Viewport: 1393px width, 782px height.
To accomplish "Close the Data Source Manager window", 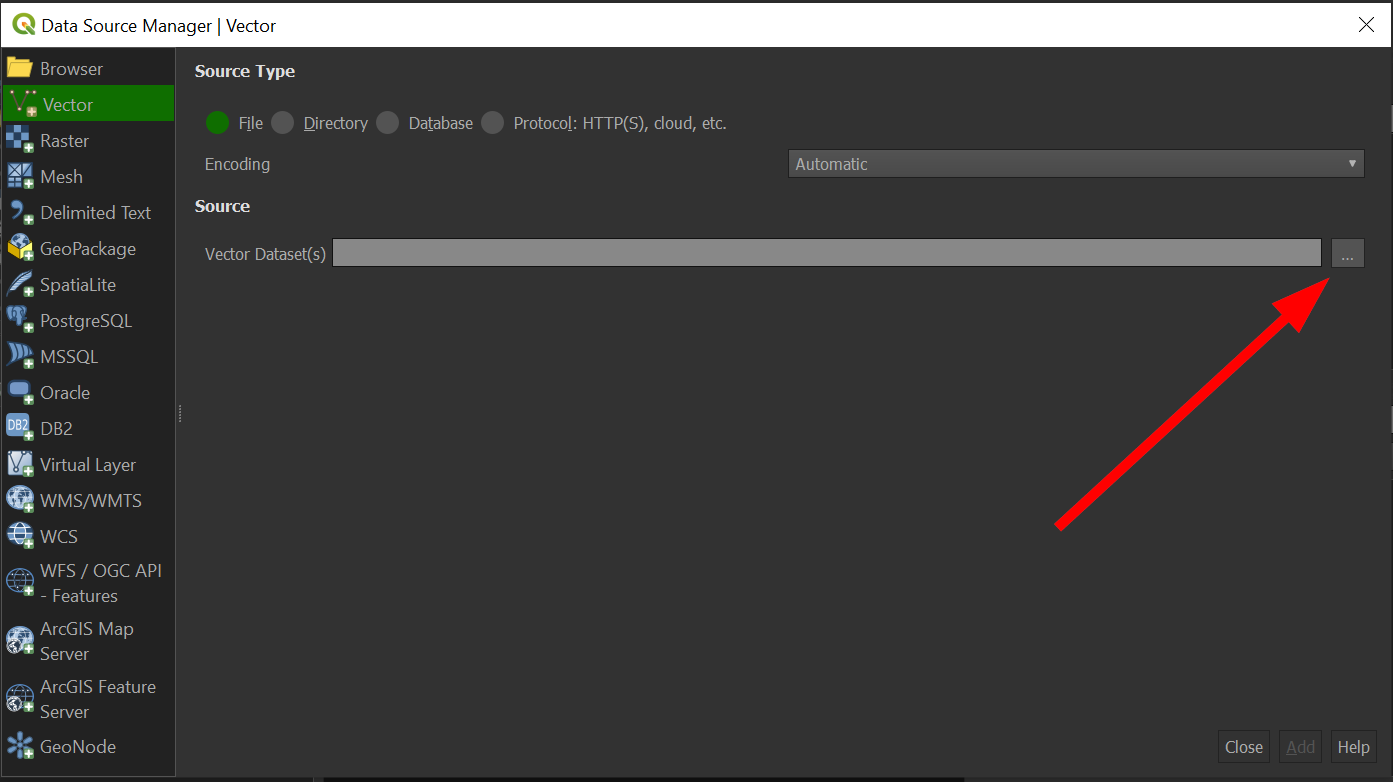I will [1366, 25].
